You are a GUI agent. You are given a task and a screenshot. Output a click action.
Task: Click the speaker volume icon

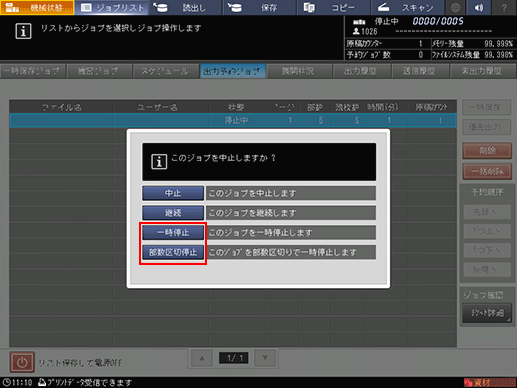click(479, 7)
